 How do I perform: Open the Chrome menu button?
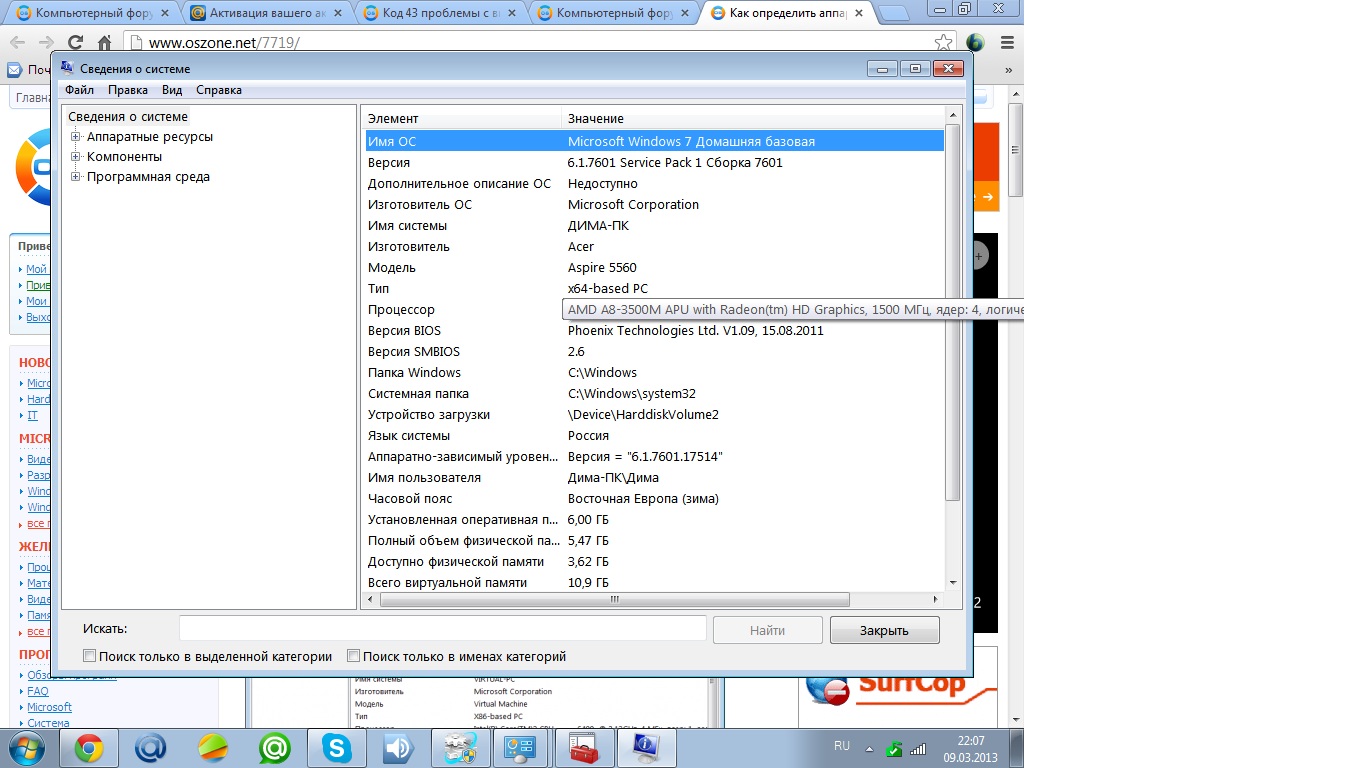pos(1007,43)
